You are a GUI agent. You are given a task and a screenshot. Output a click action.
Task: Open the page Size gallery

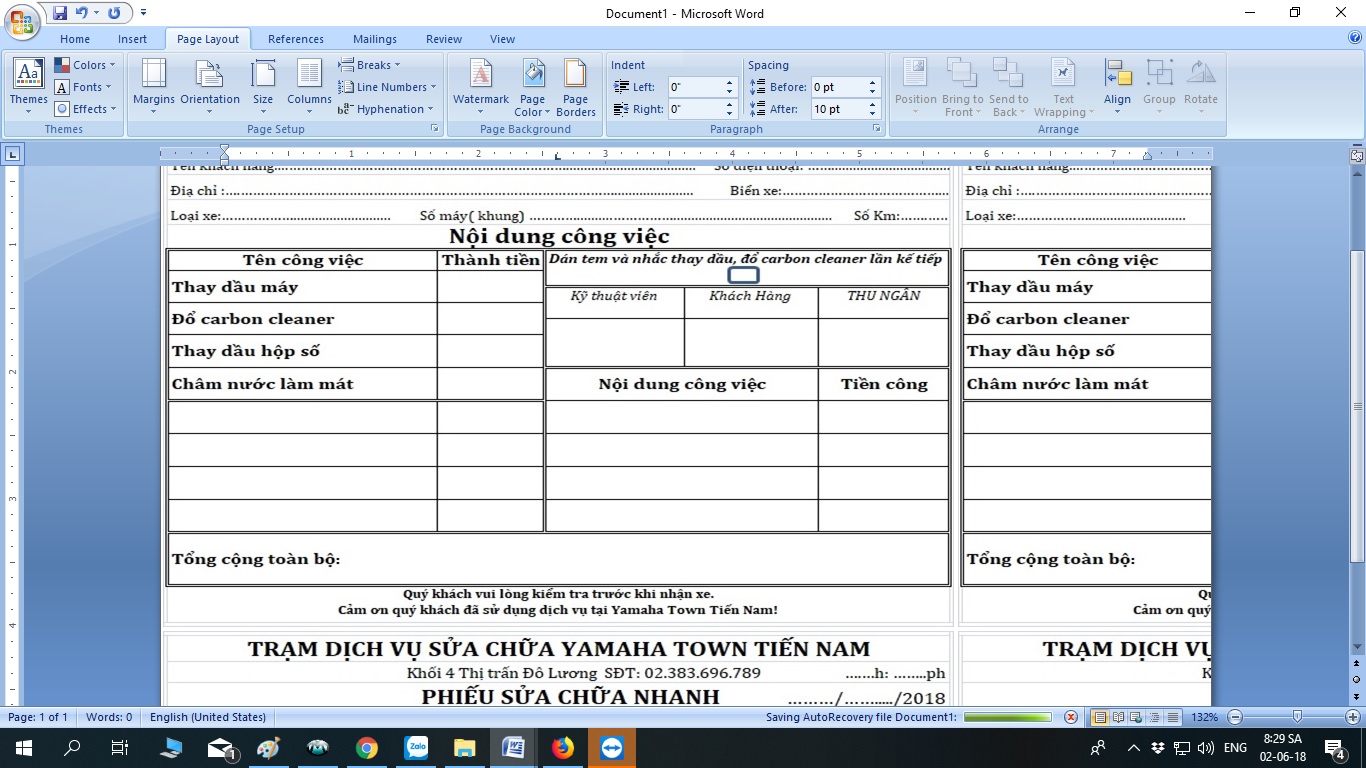[x=263, y=84]
